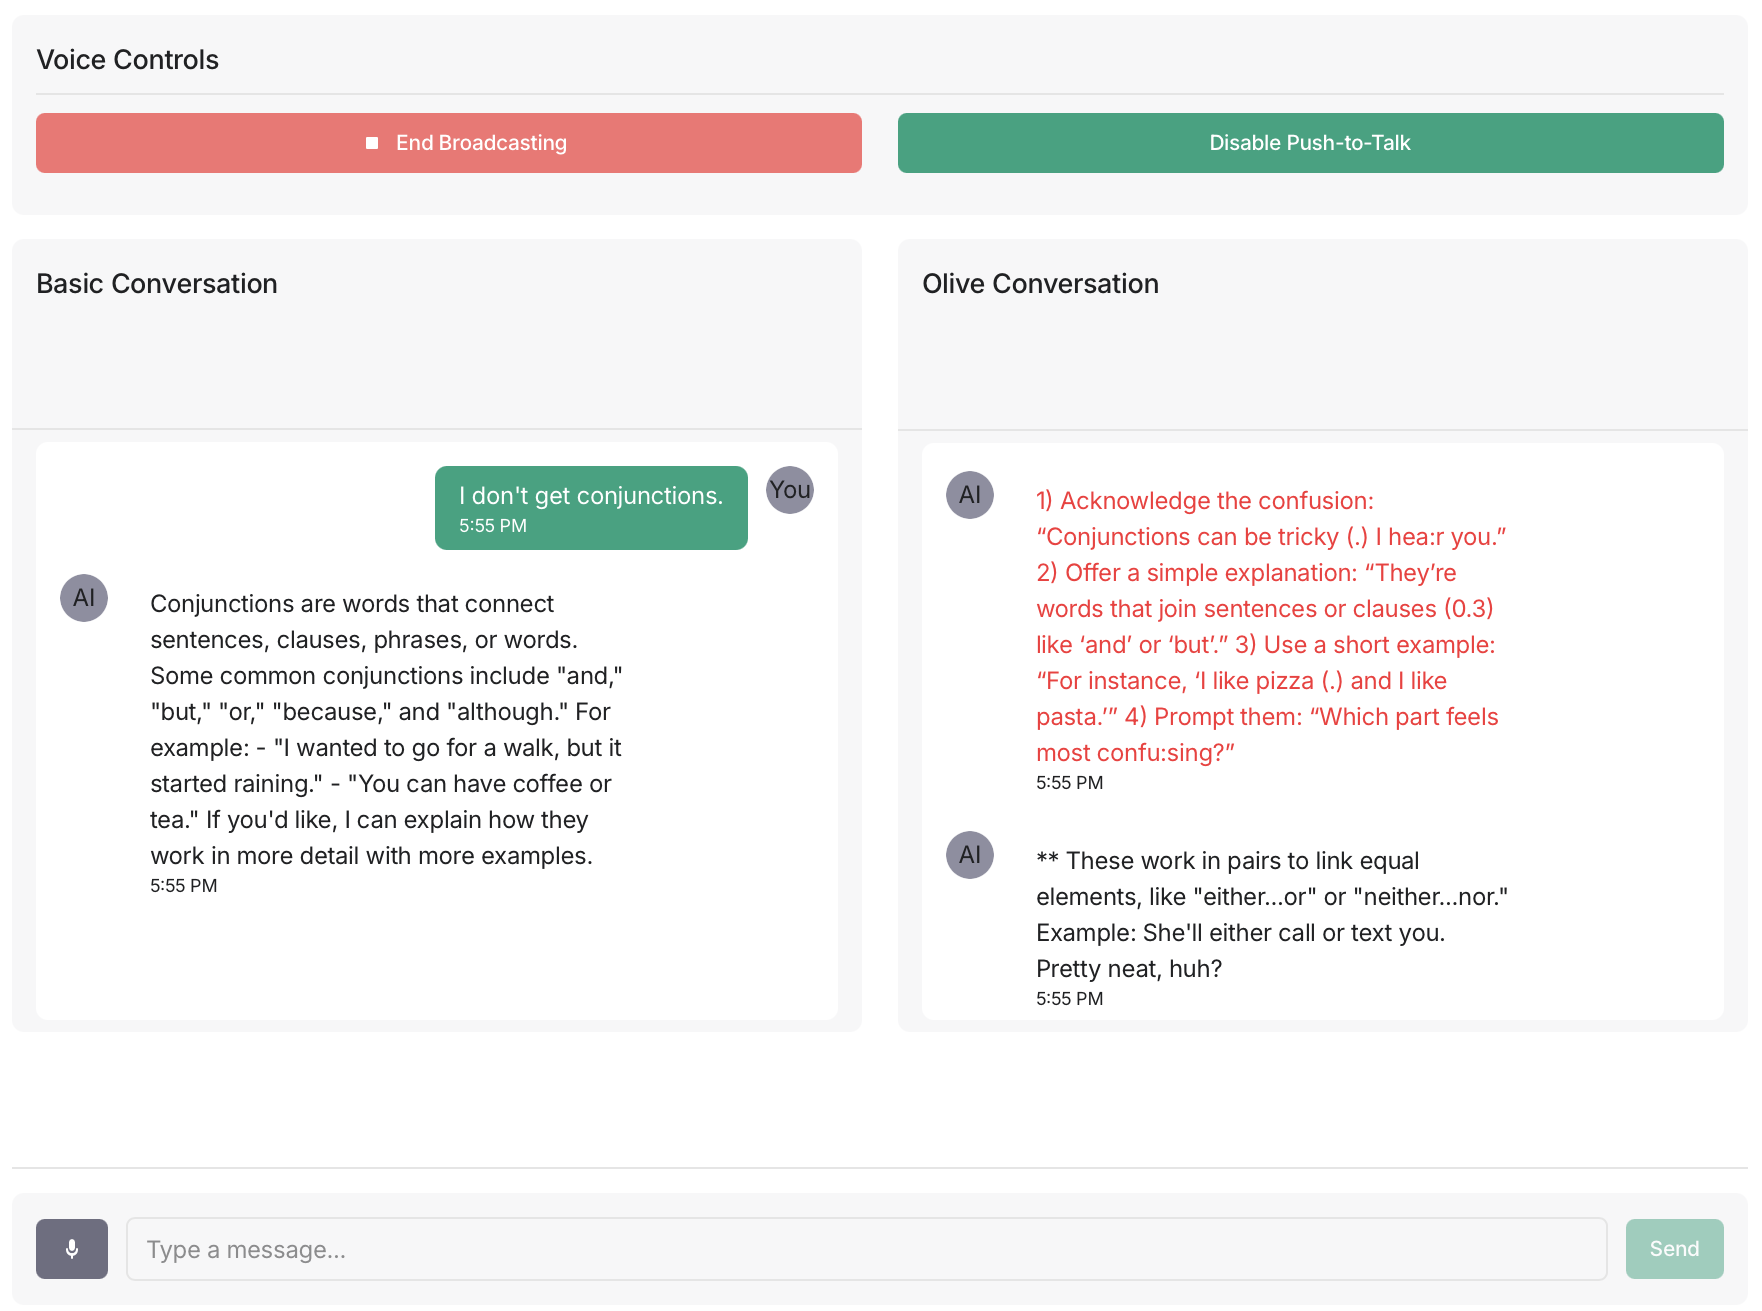Click the red 'Acknowledge the confusion' message
The width and height of the screenshot is (1762, 1311).
pos(1271,627)
